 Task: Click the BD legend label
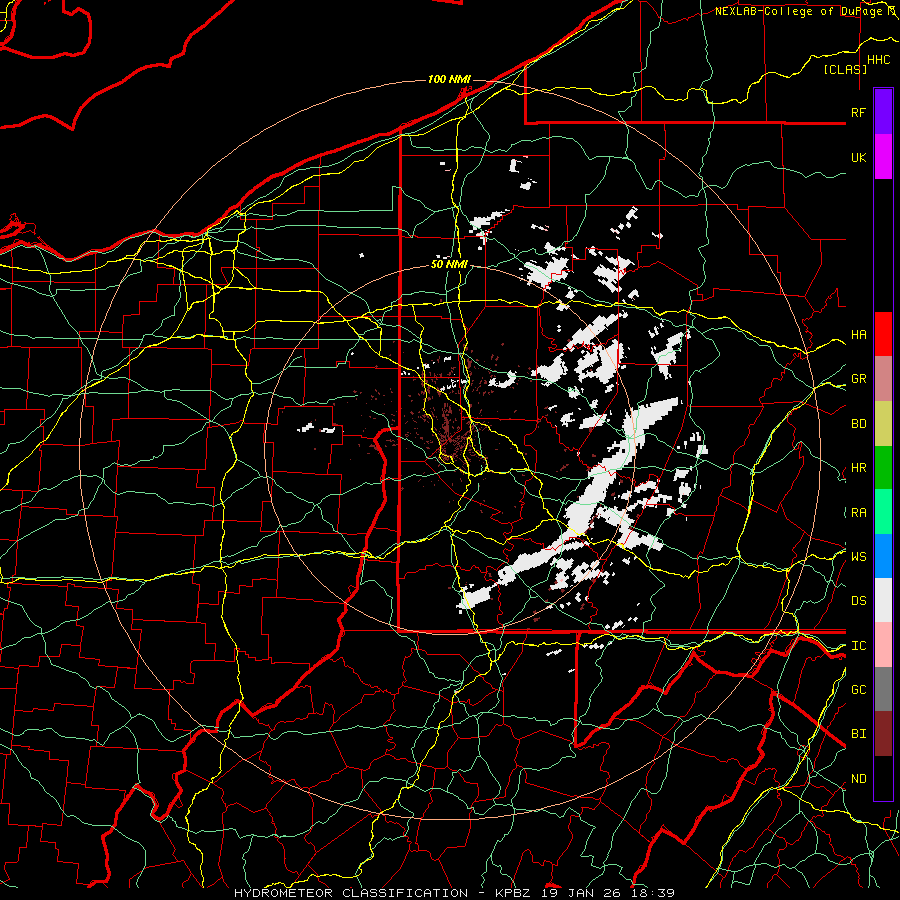coord(859,424)
